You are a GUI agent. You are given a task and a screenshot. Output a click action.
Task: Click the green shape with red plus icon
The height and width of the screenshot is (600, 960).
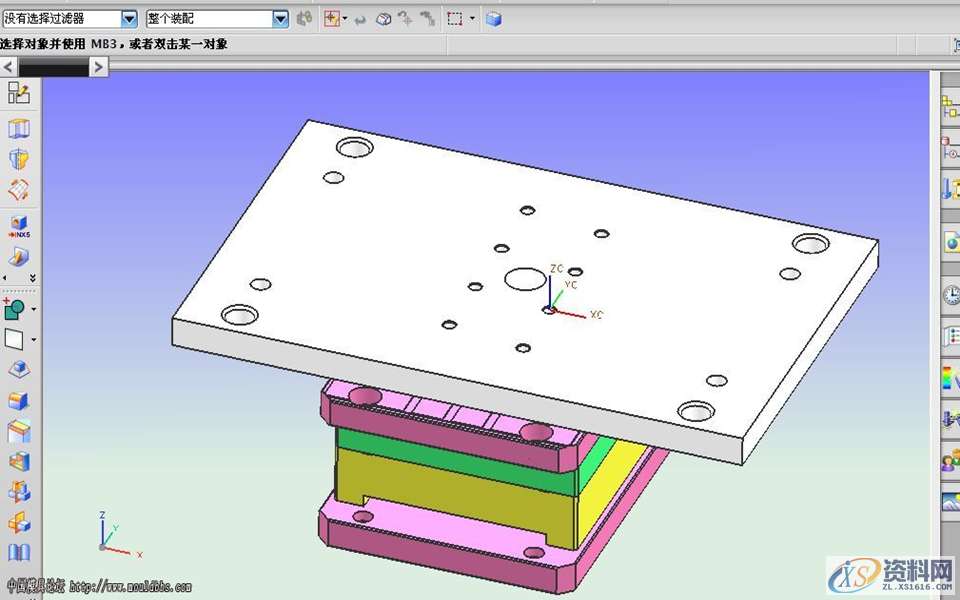click(14, 309)
